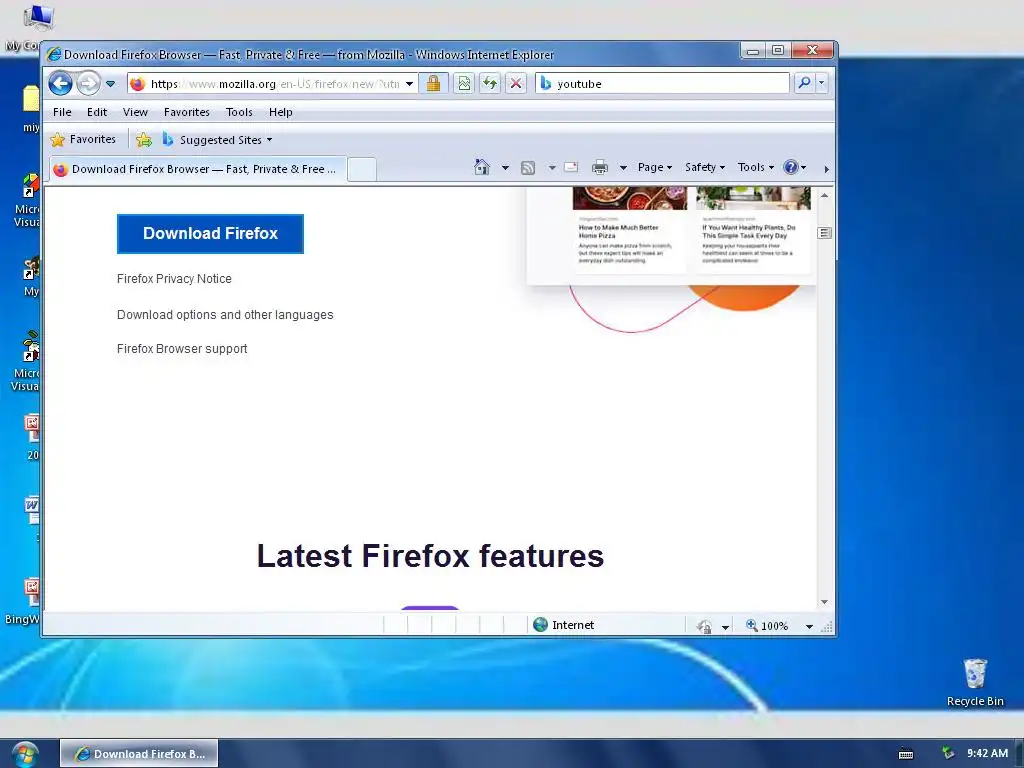Image resolution: width=1024 pixels, height=768 pixels.
Task: Show more command bar items chevron
Action: point(826,169)
